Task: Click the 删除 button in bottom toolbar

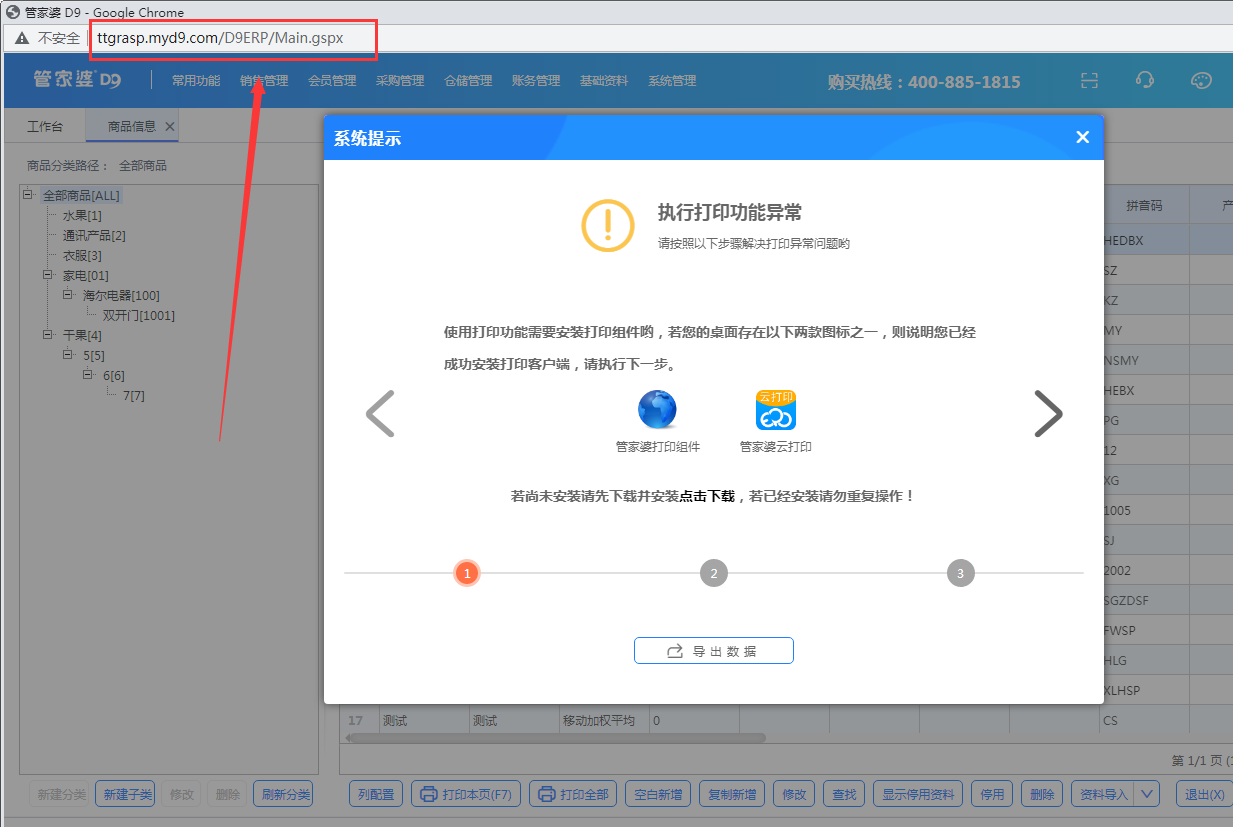Action: click(x=1042, y=794)
